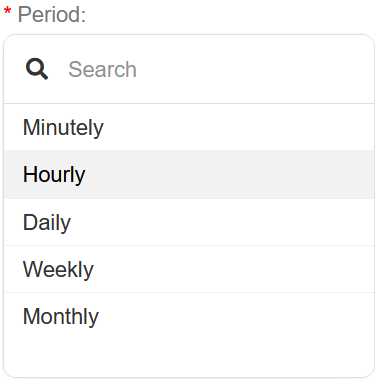Choose Monthly as the period
376x381 pixels.
click(189, 316)
